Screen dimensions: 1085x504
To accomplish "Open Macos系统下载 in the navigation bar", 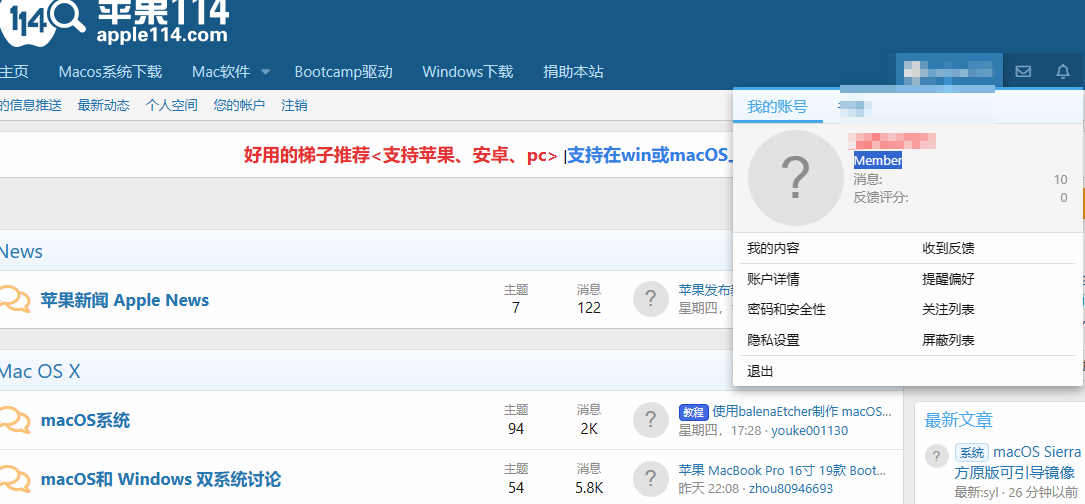I will [110, 71].
